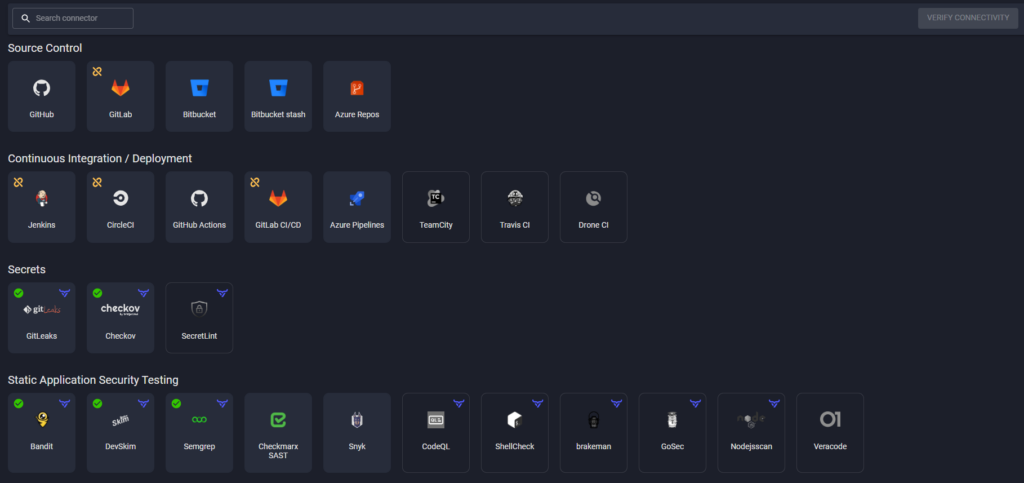The image size is (1024, 483).
Task: Click the green check badge on DevSkim
Action: 97,403
